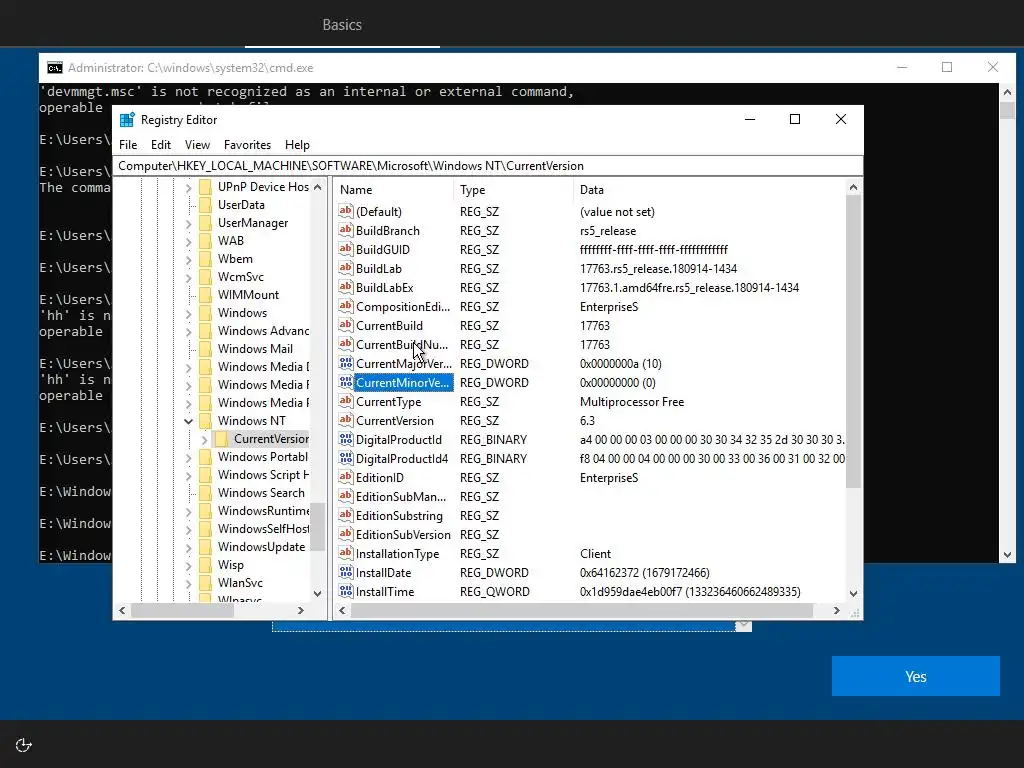Click the ease of access icon at bottom left

(24, 745)
